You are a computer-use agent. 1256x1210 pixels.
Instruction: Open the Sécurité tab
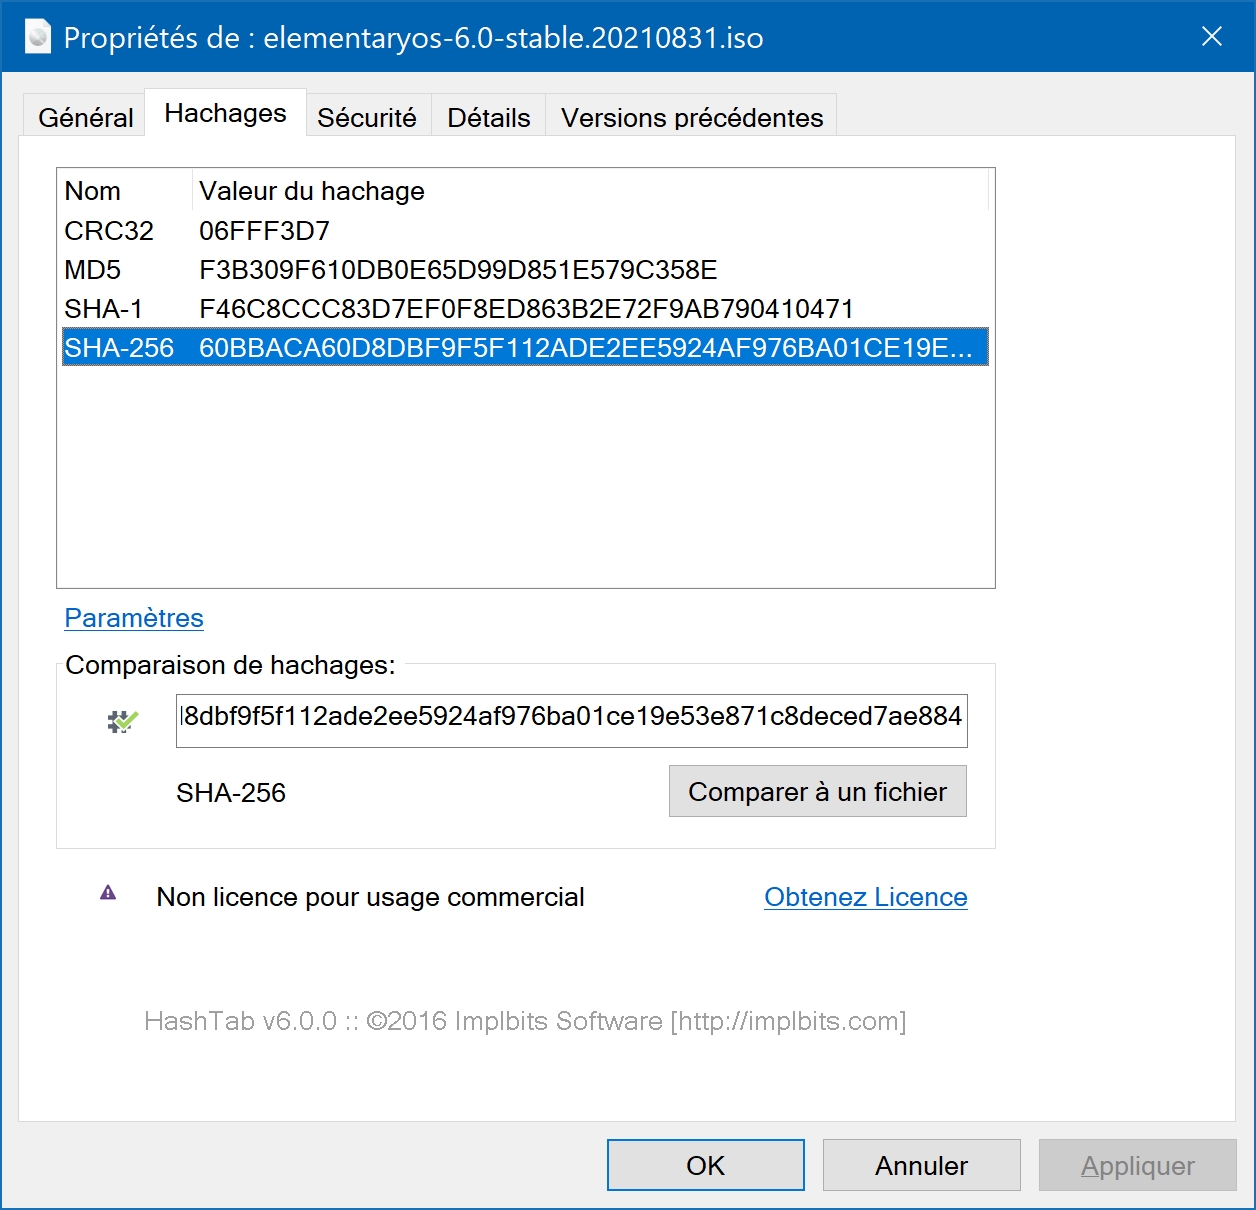pyautogui.click(x=367, y=117)
